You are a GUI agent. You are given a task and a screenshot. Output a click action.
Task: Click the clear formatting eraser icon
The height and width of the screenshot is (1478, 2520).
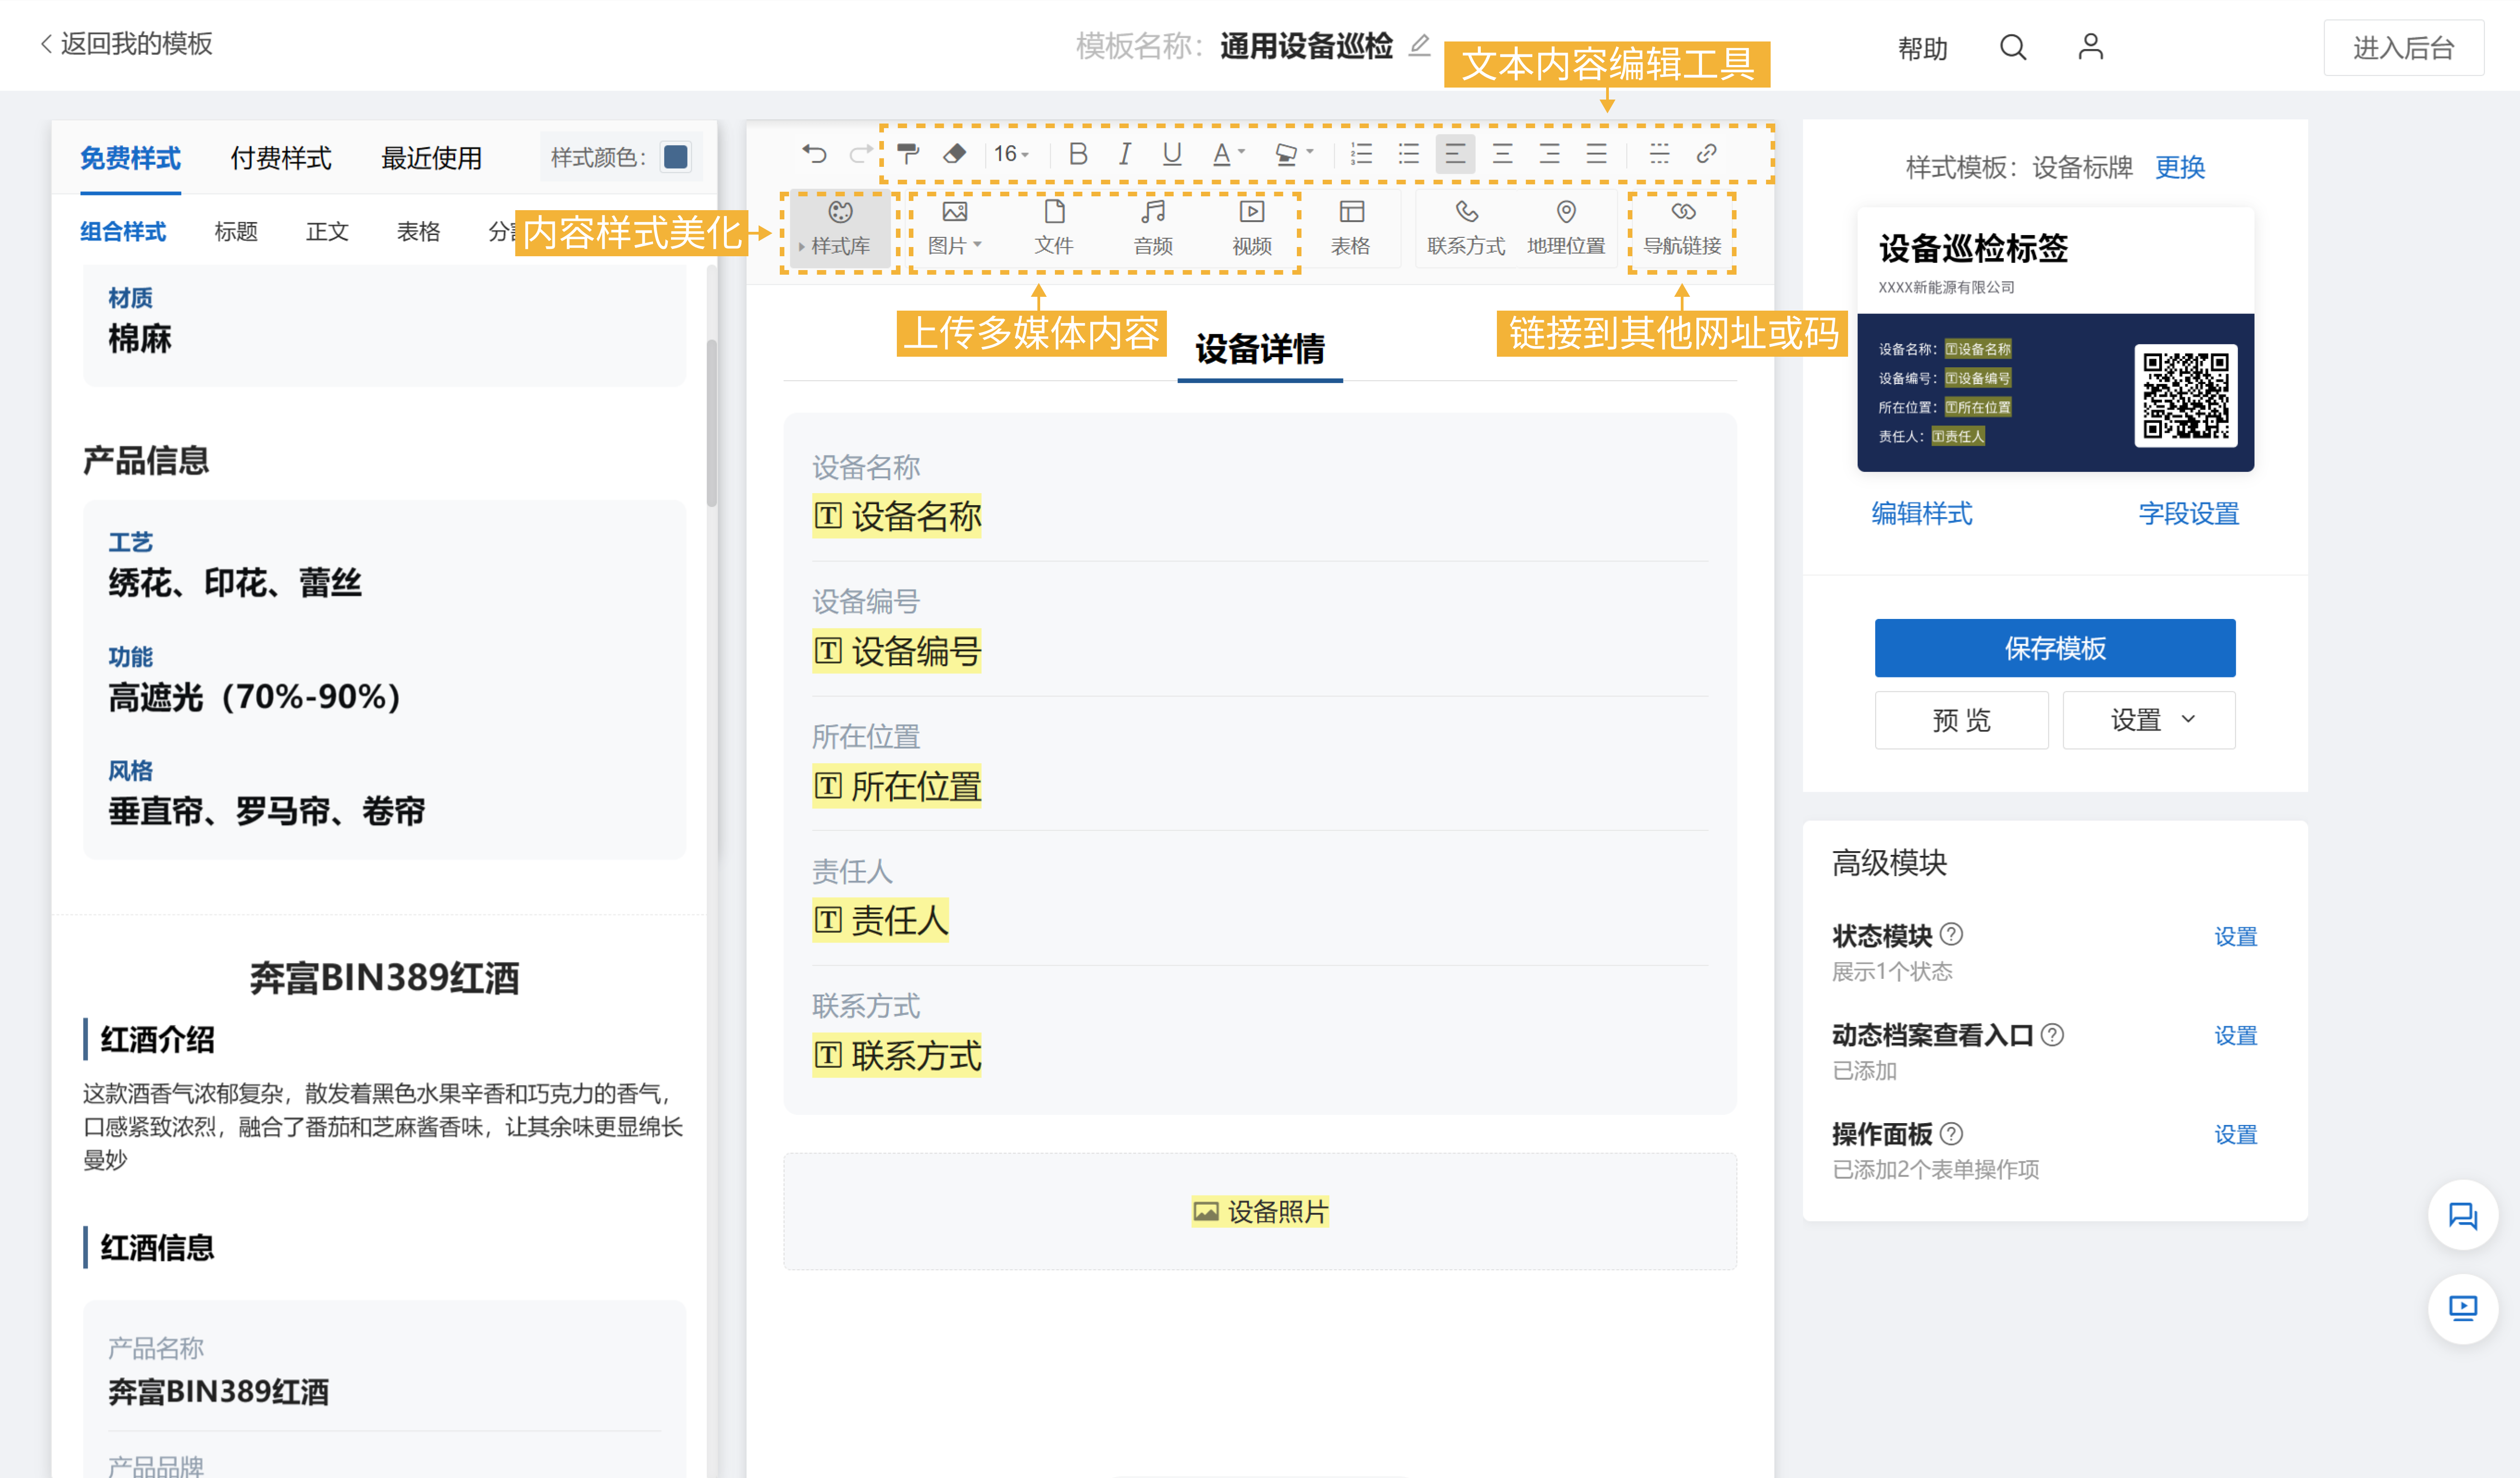[955, 154]
